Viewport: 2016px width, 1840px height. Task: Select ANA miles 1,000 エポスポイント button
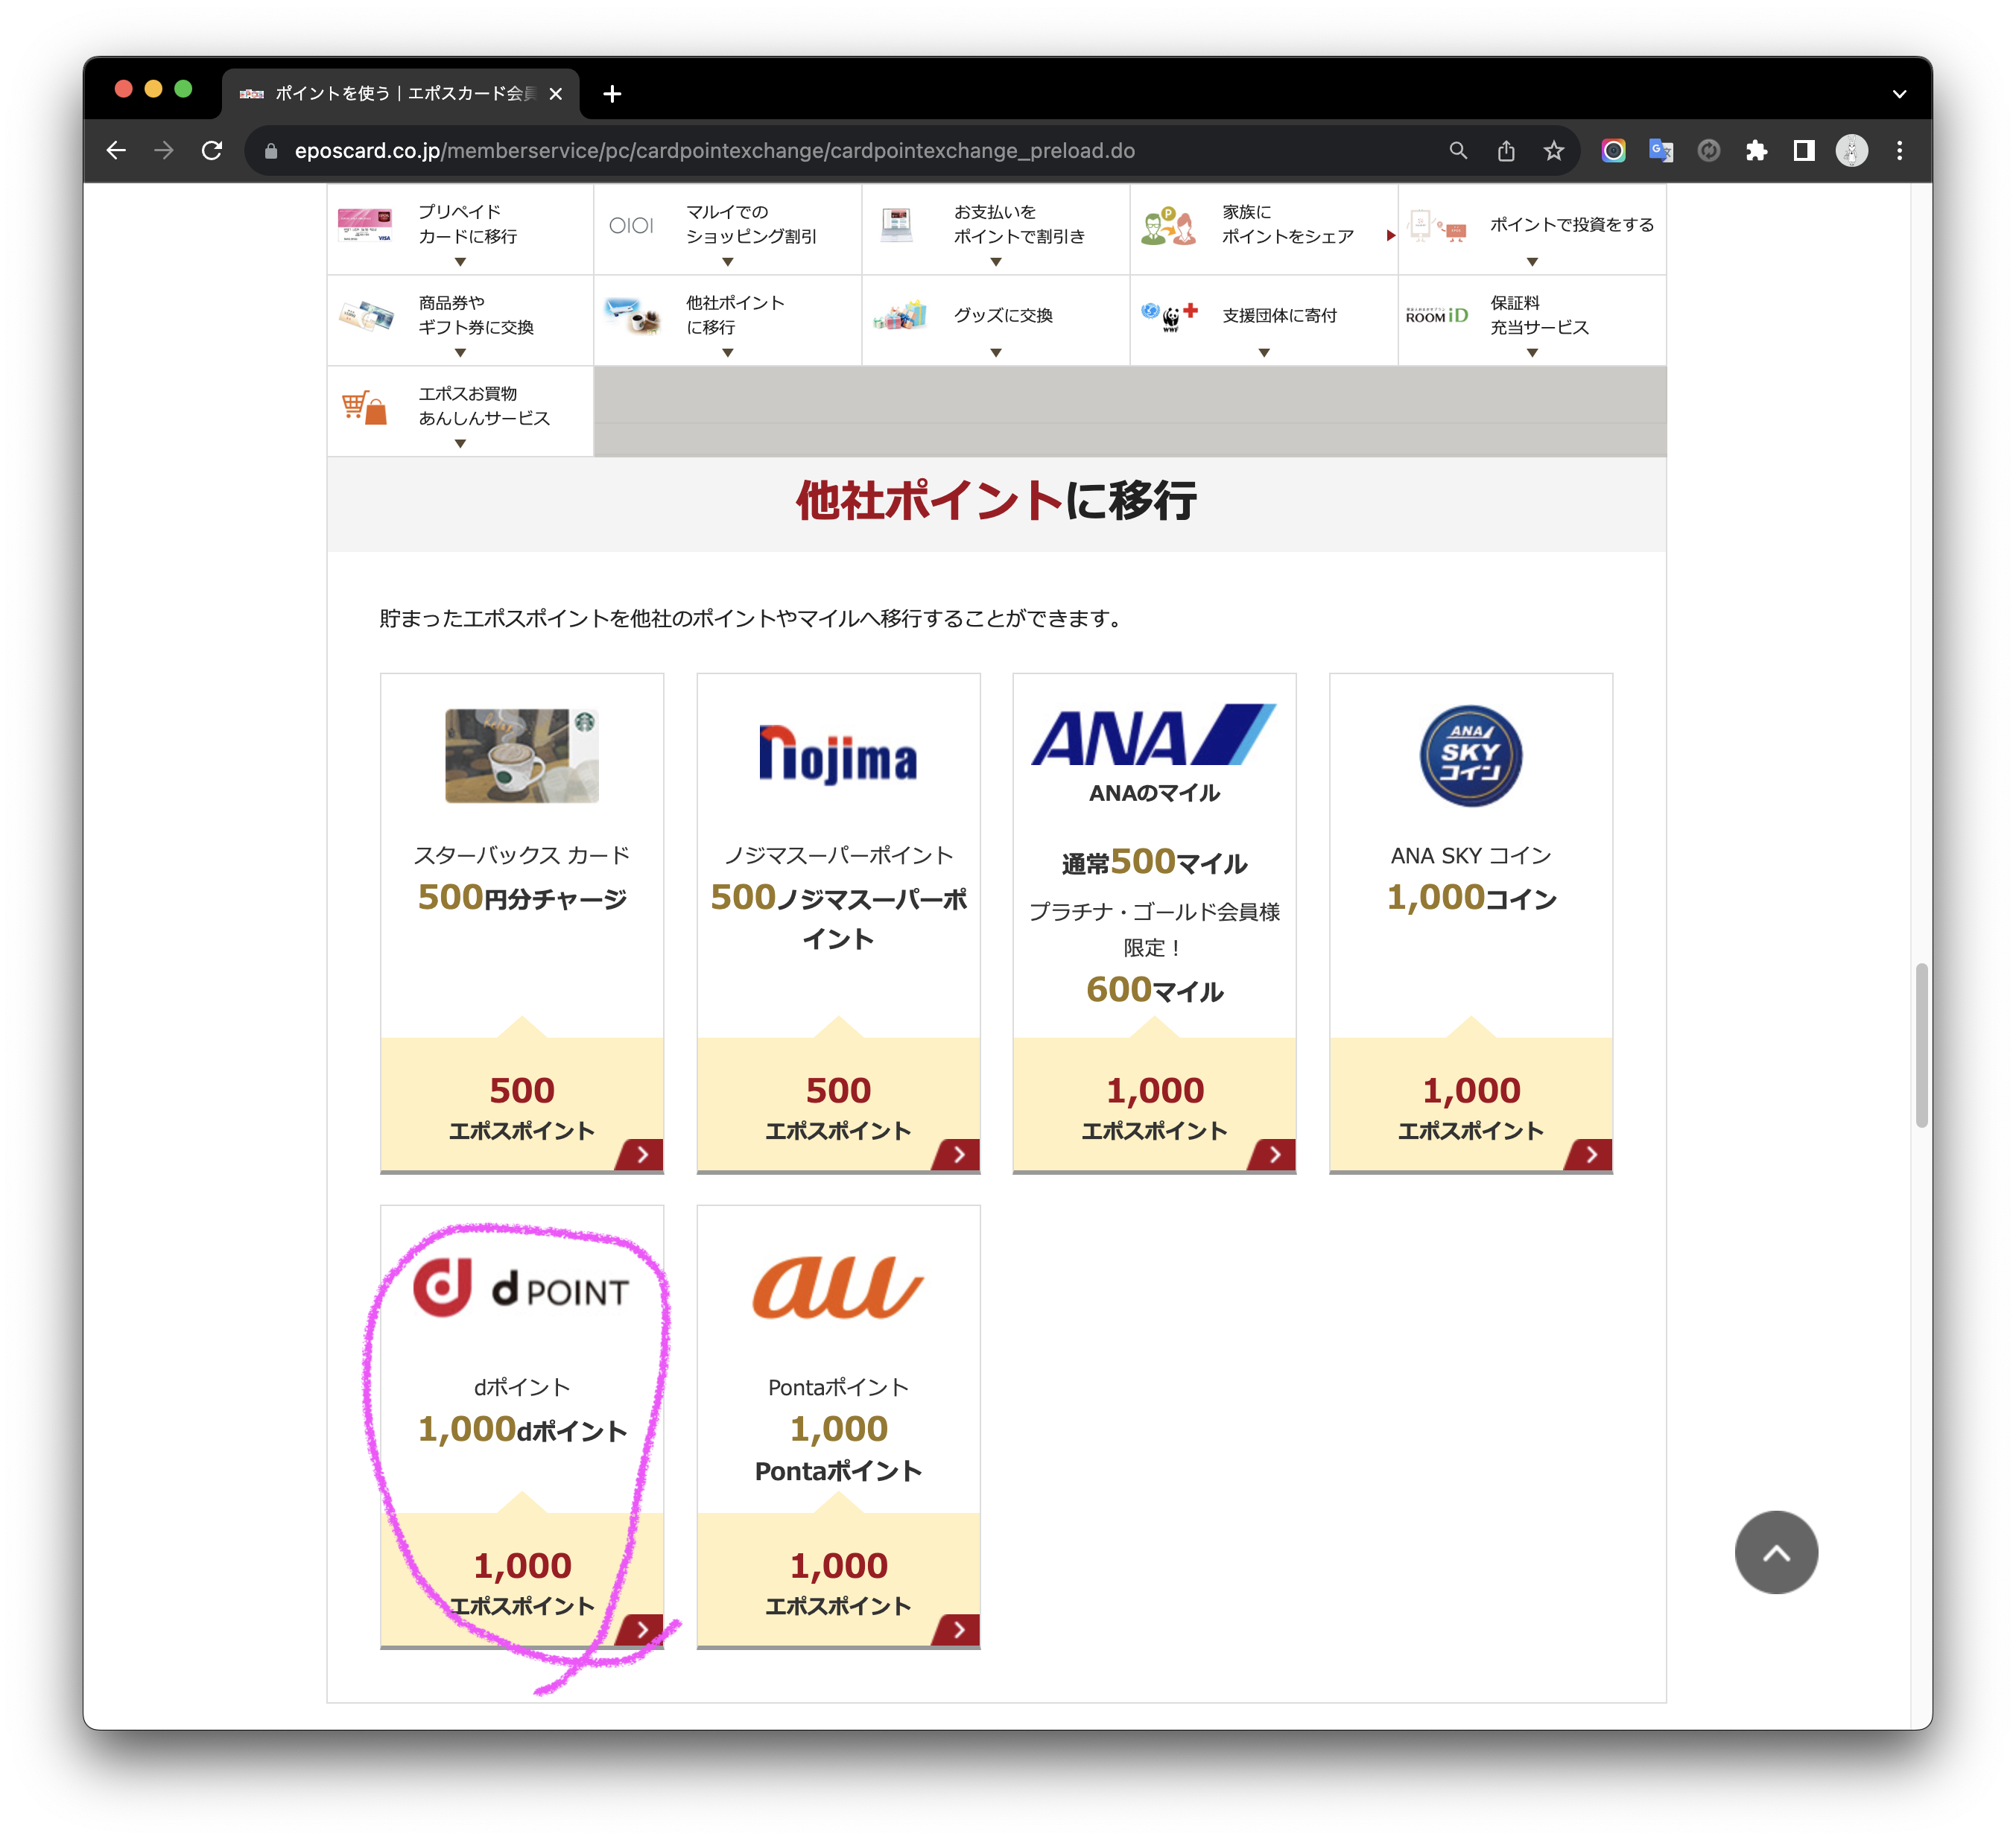(x=1154, y=1106)
